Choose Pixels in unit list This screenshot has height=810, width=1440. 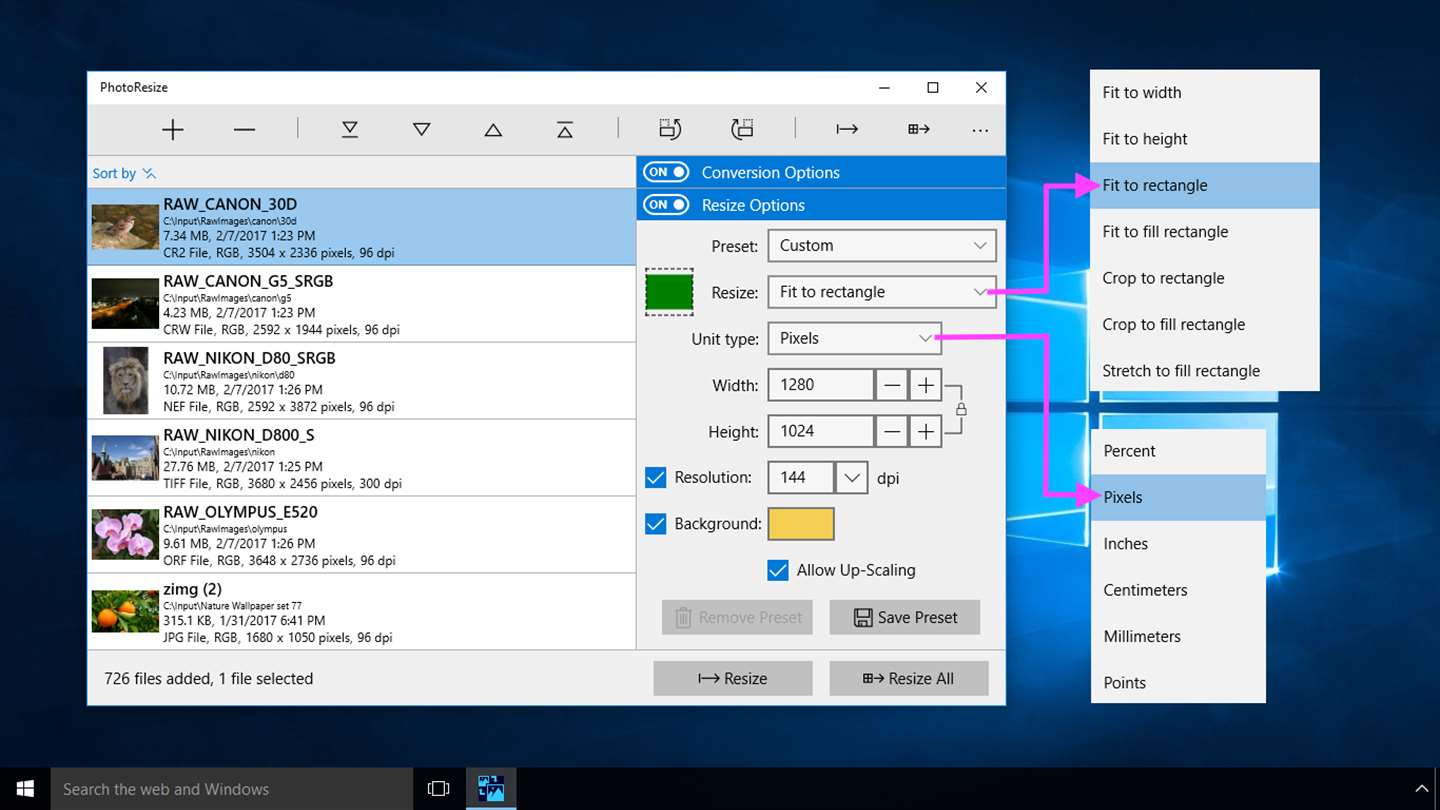(x=1178, y=497)
